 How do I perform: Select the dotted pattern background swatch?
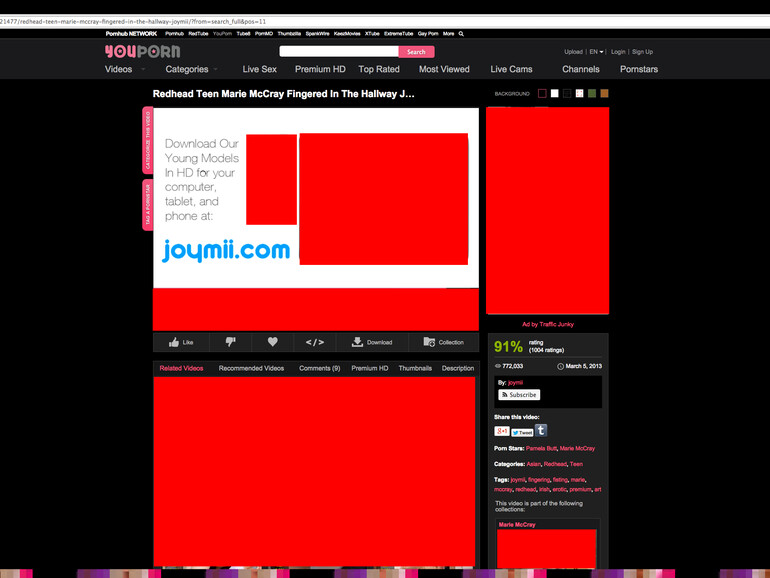pos(579,93)
